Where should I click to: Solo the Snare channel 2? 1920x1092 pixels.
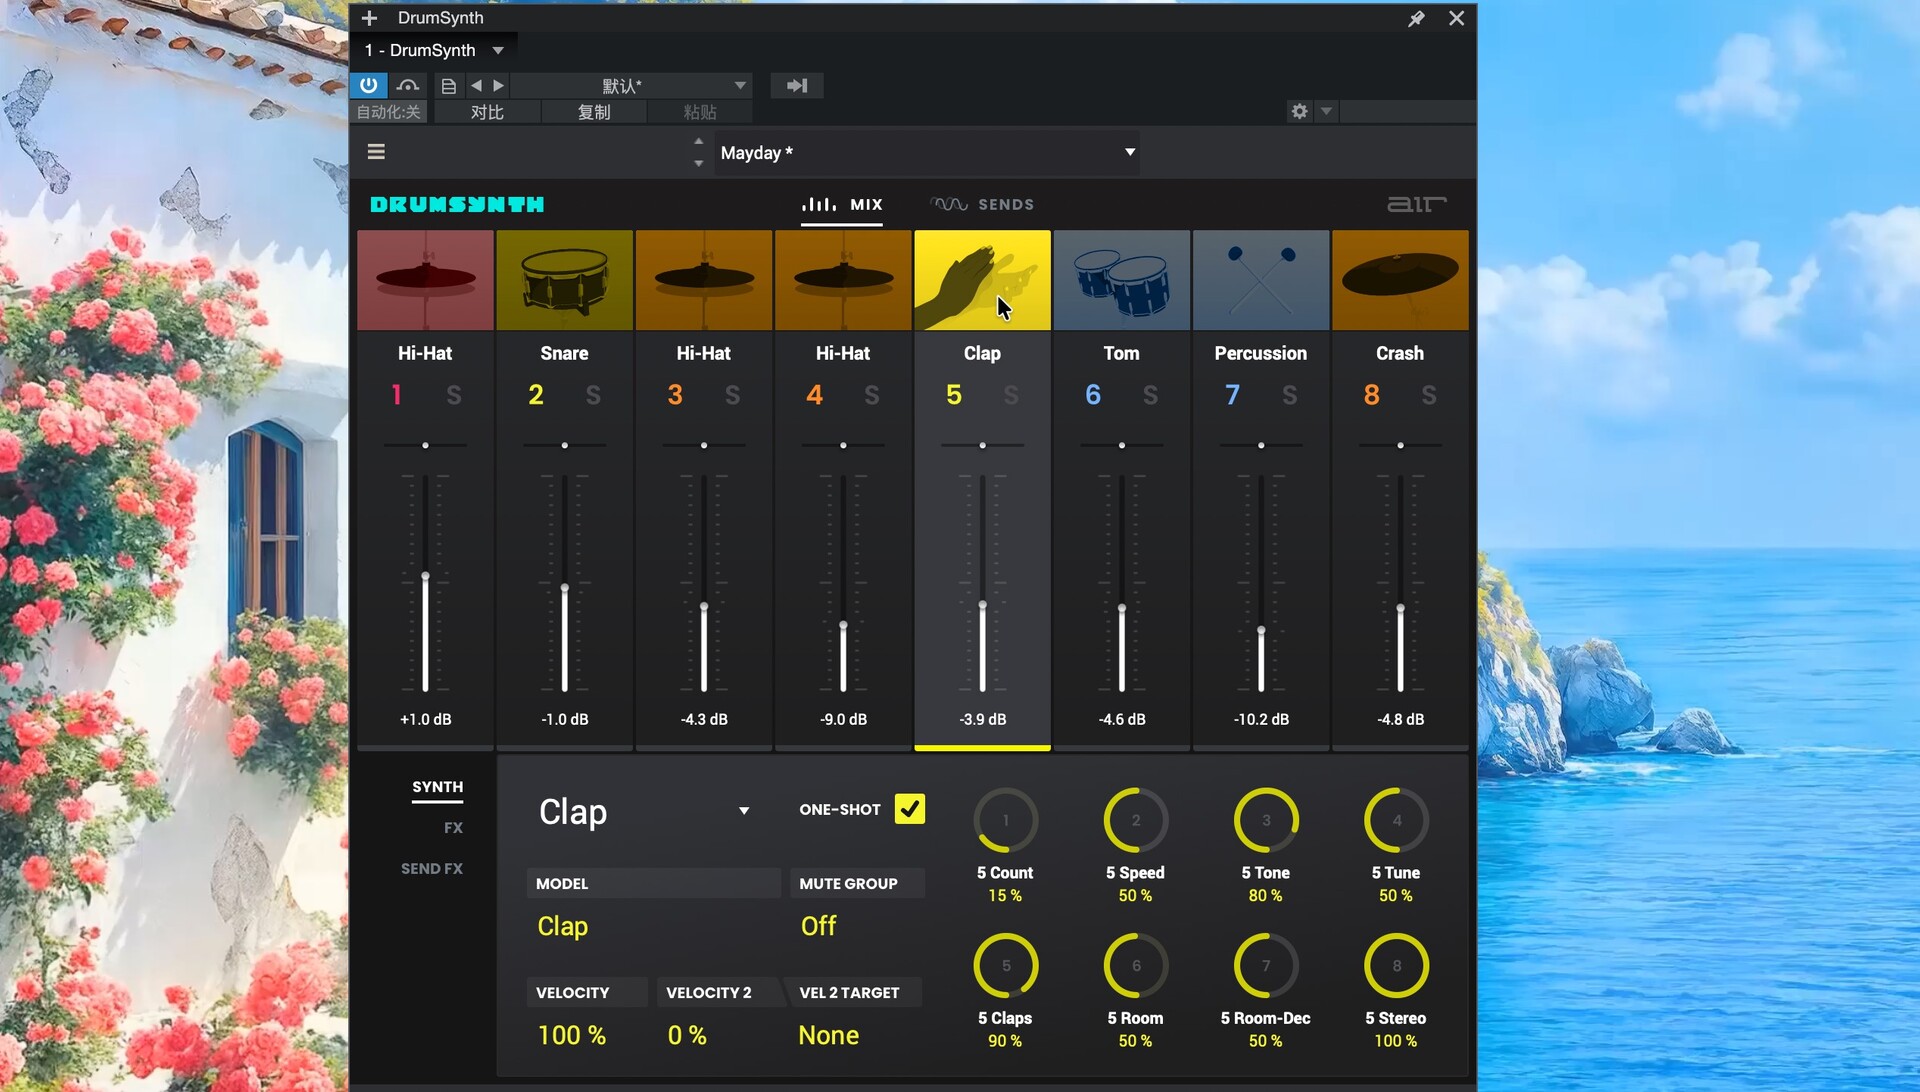593,395
